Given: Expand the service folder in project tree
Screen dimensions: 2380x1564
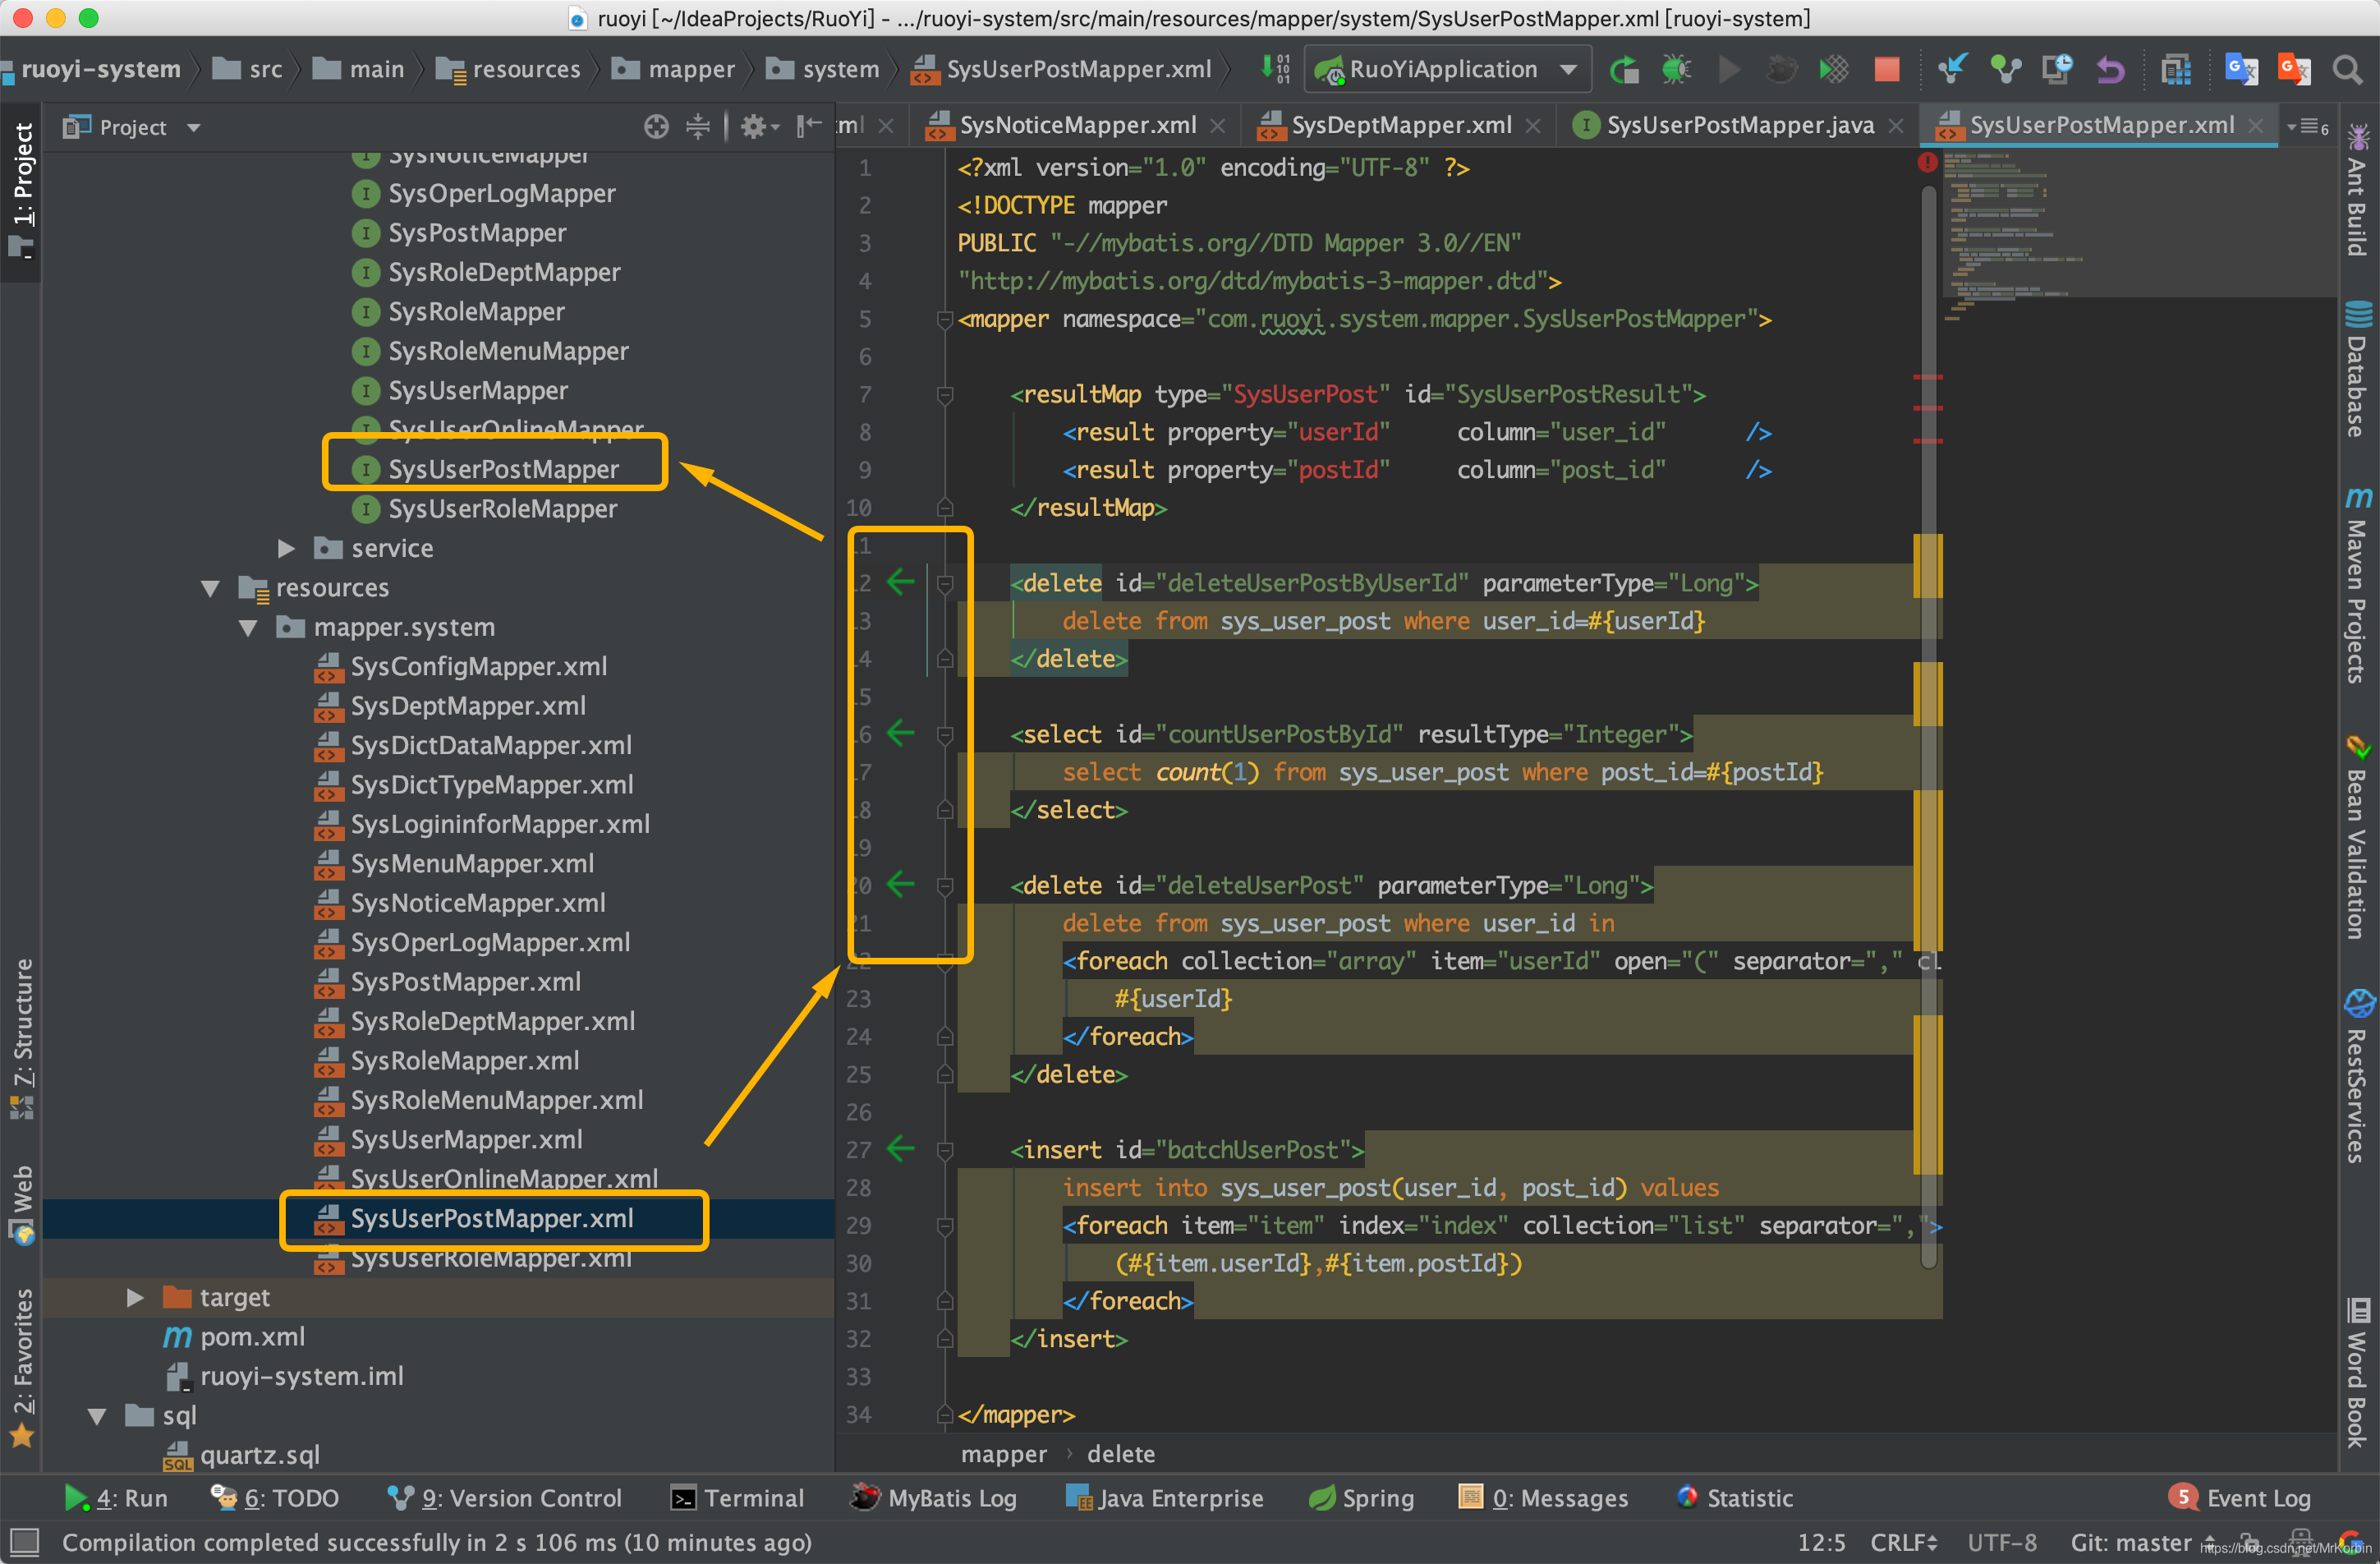Looking at the screenshot, I should pos(286,548).
